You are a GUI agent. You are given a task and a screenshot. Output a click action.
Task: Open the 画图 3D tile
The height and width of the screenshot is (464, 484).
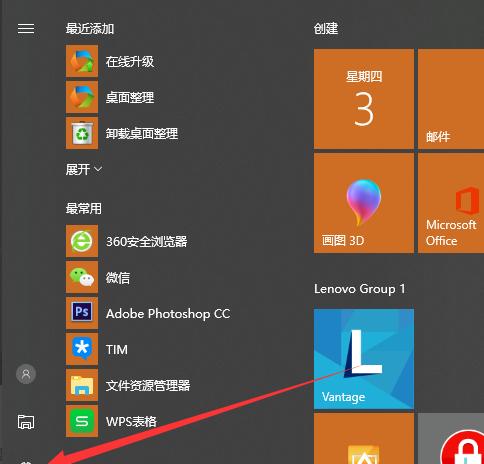point(364,203)
